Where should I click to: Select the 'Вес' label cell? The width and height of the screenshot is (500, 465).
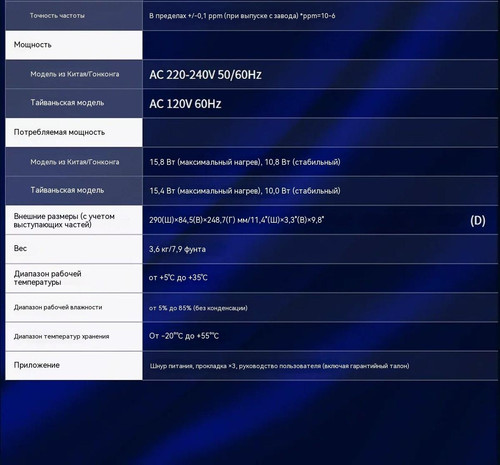click(74, 249)
